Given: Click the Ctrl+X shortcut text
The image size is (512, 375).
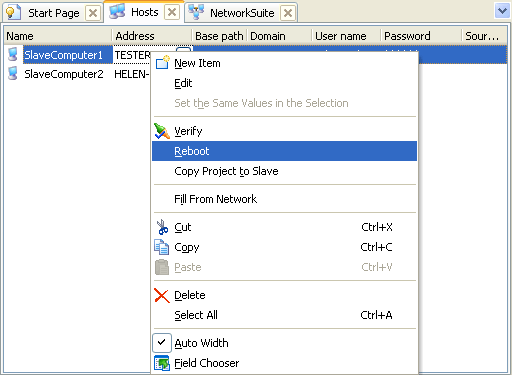Looking at the screenshot, I should tap(377, 227).
